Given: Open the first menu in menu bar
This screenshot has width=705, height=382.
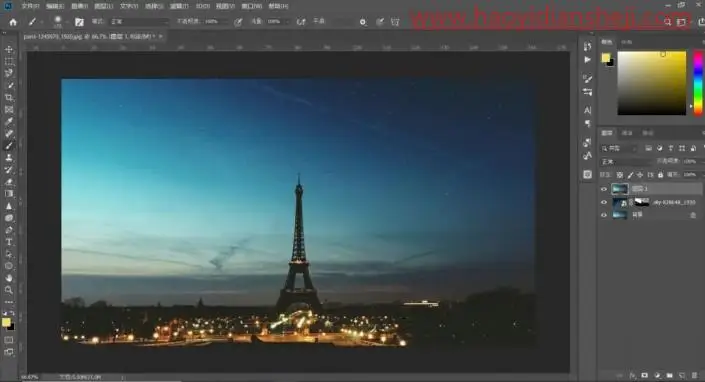Looking at the screenshot, I should tap(30, 6).
